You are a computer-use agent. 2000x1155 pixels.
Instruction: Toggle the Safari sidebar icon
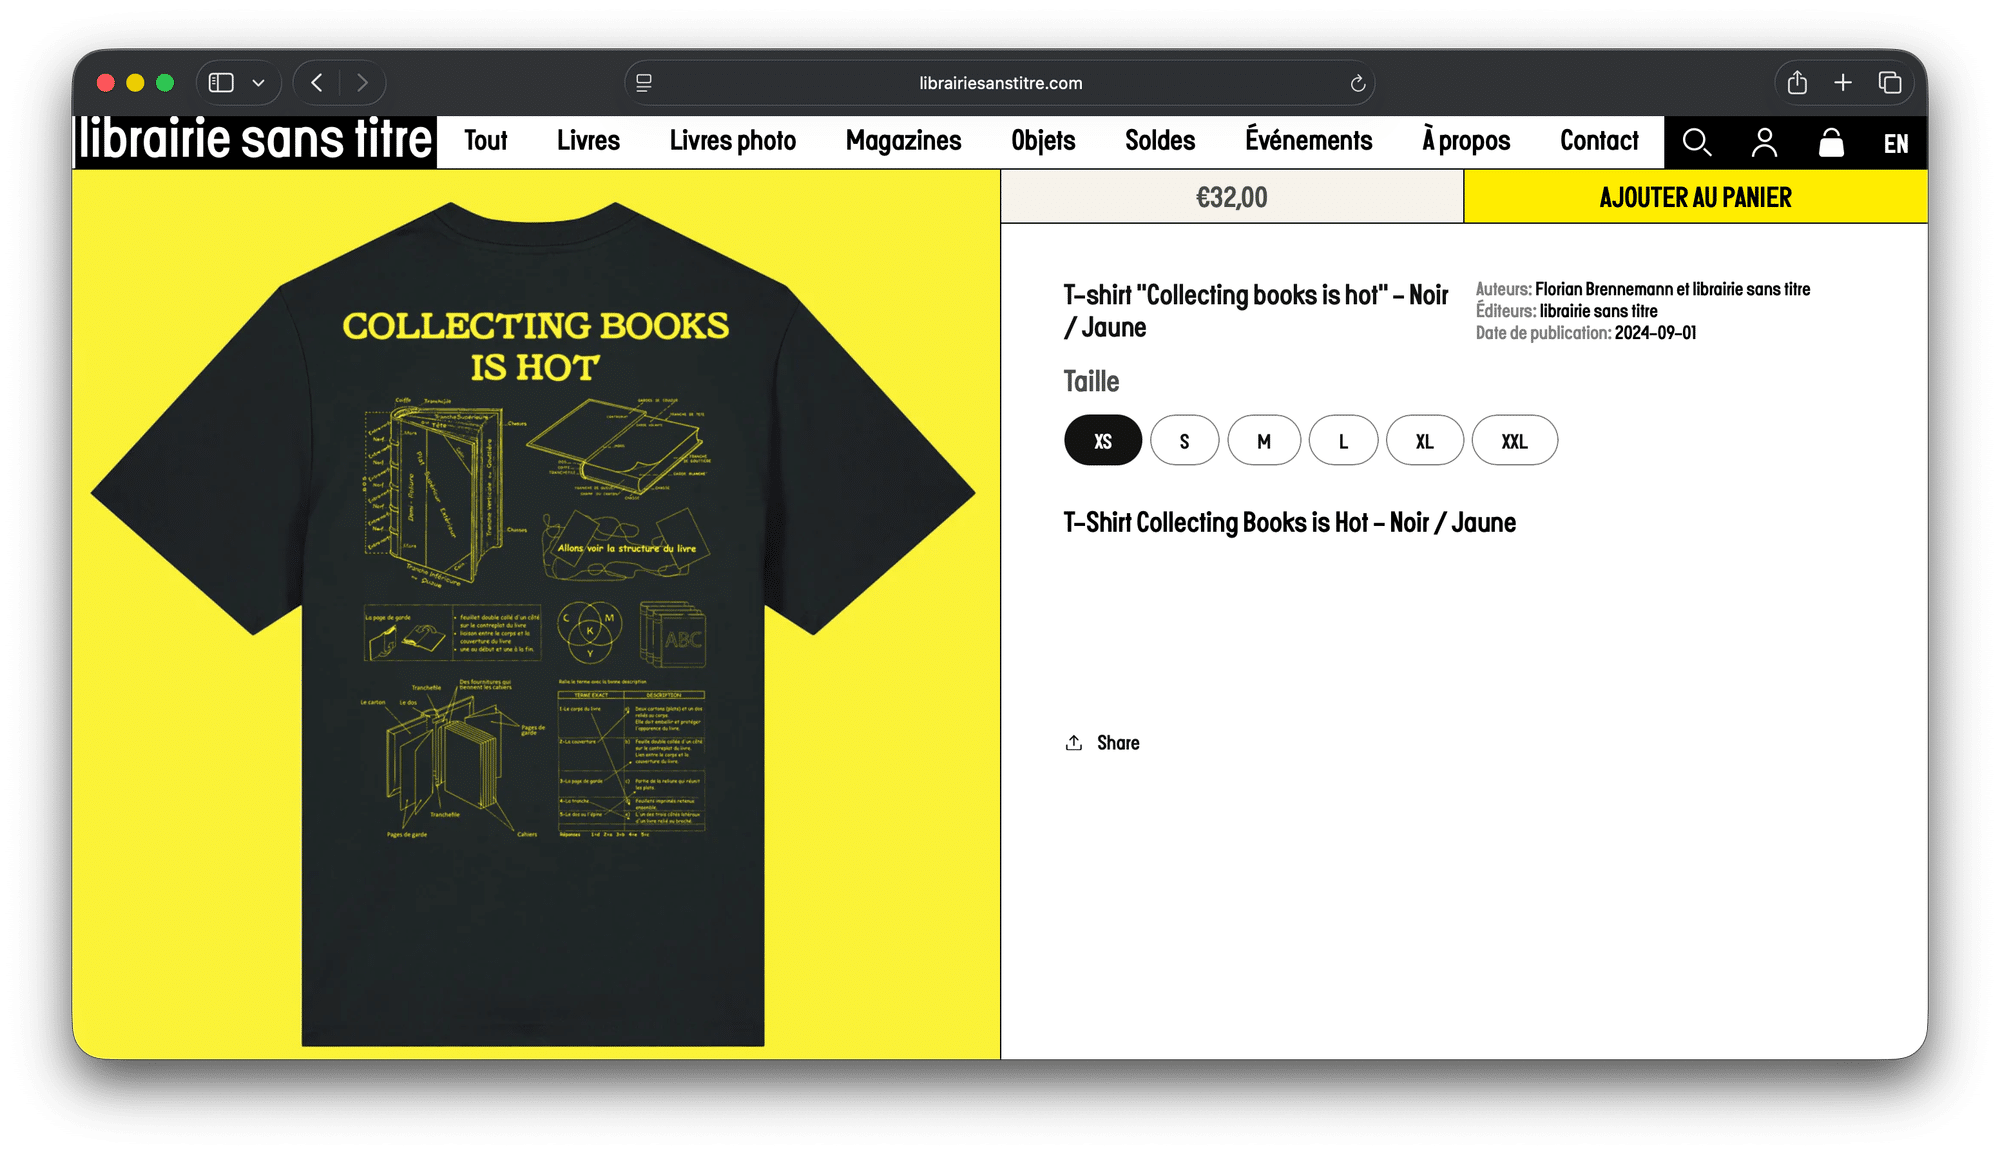pos(221,83)
